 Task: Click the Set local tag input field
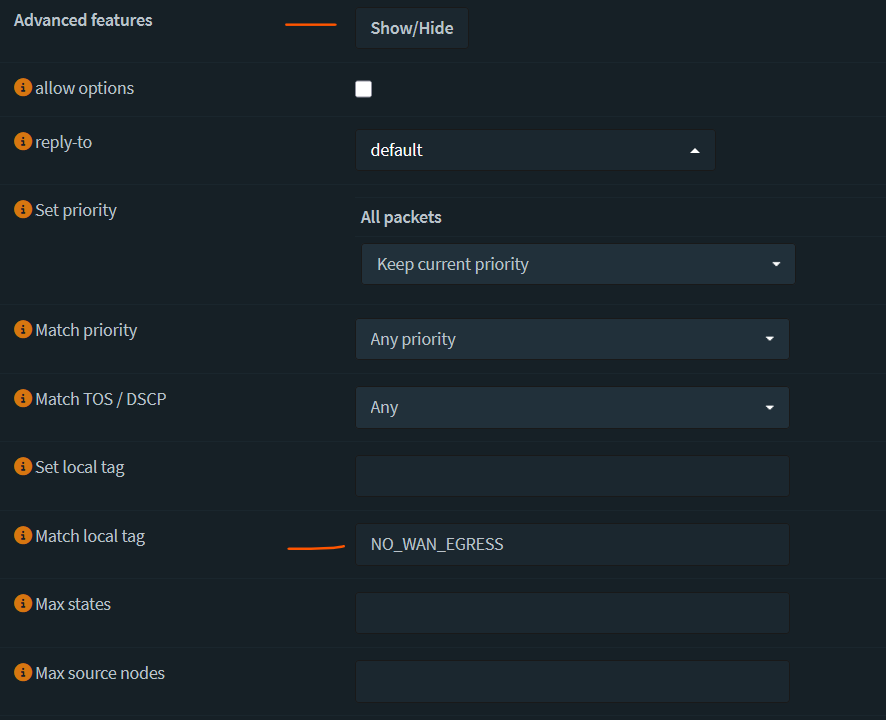[x=572, y=476]
